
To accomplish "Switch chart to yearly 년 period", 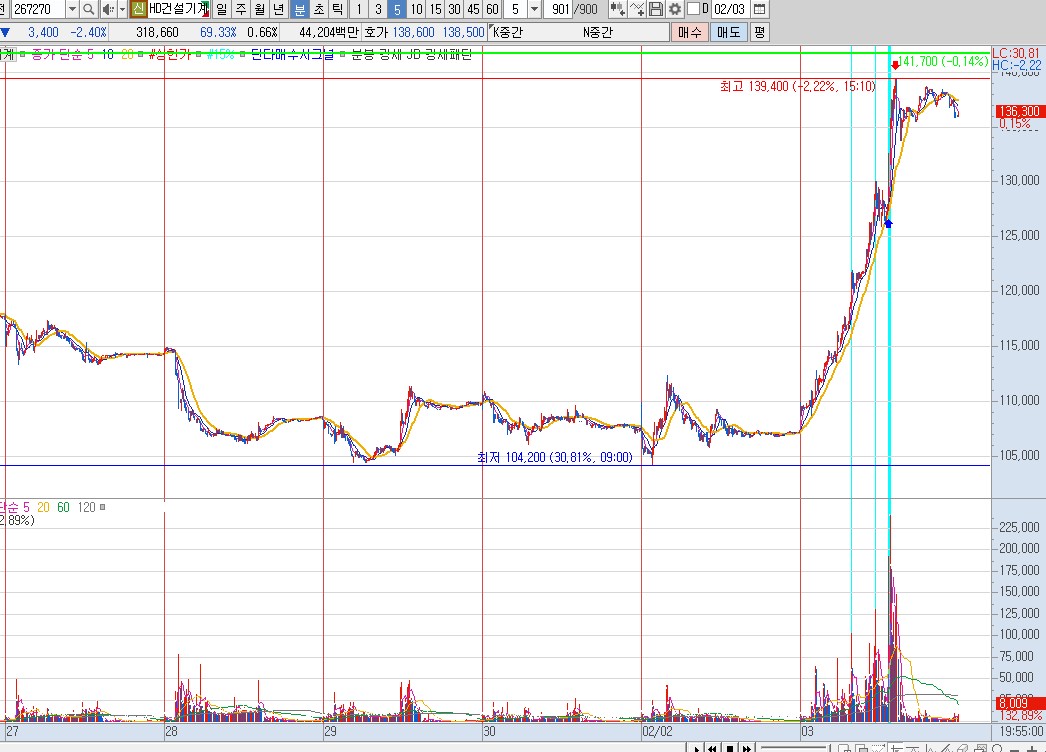I will (x=280, y=9).
